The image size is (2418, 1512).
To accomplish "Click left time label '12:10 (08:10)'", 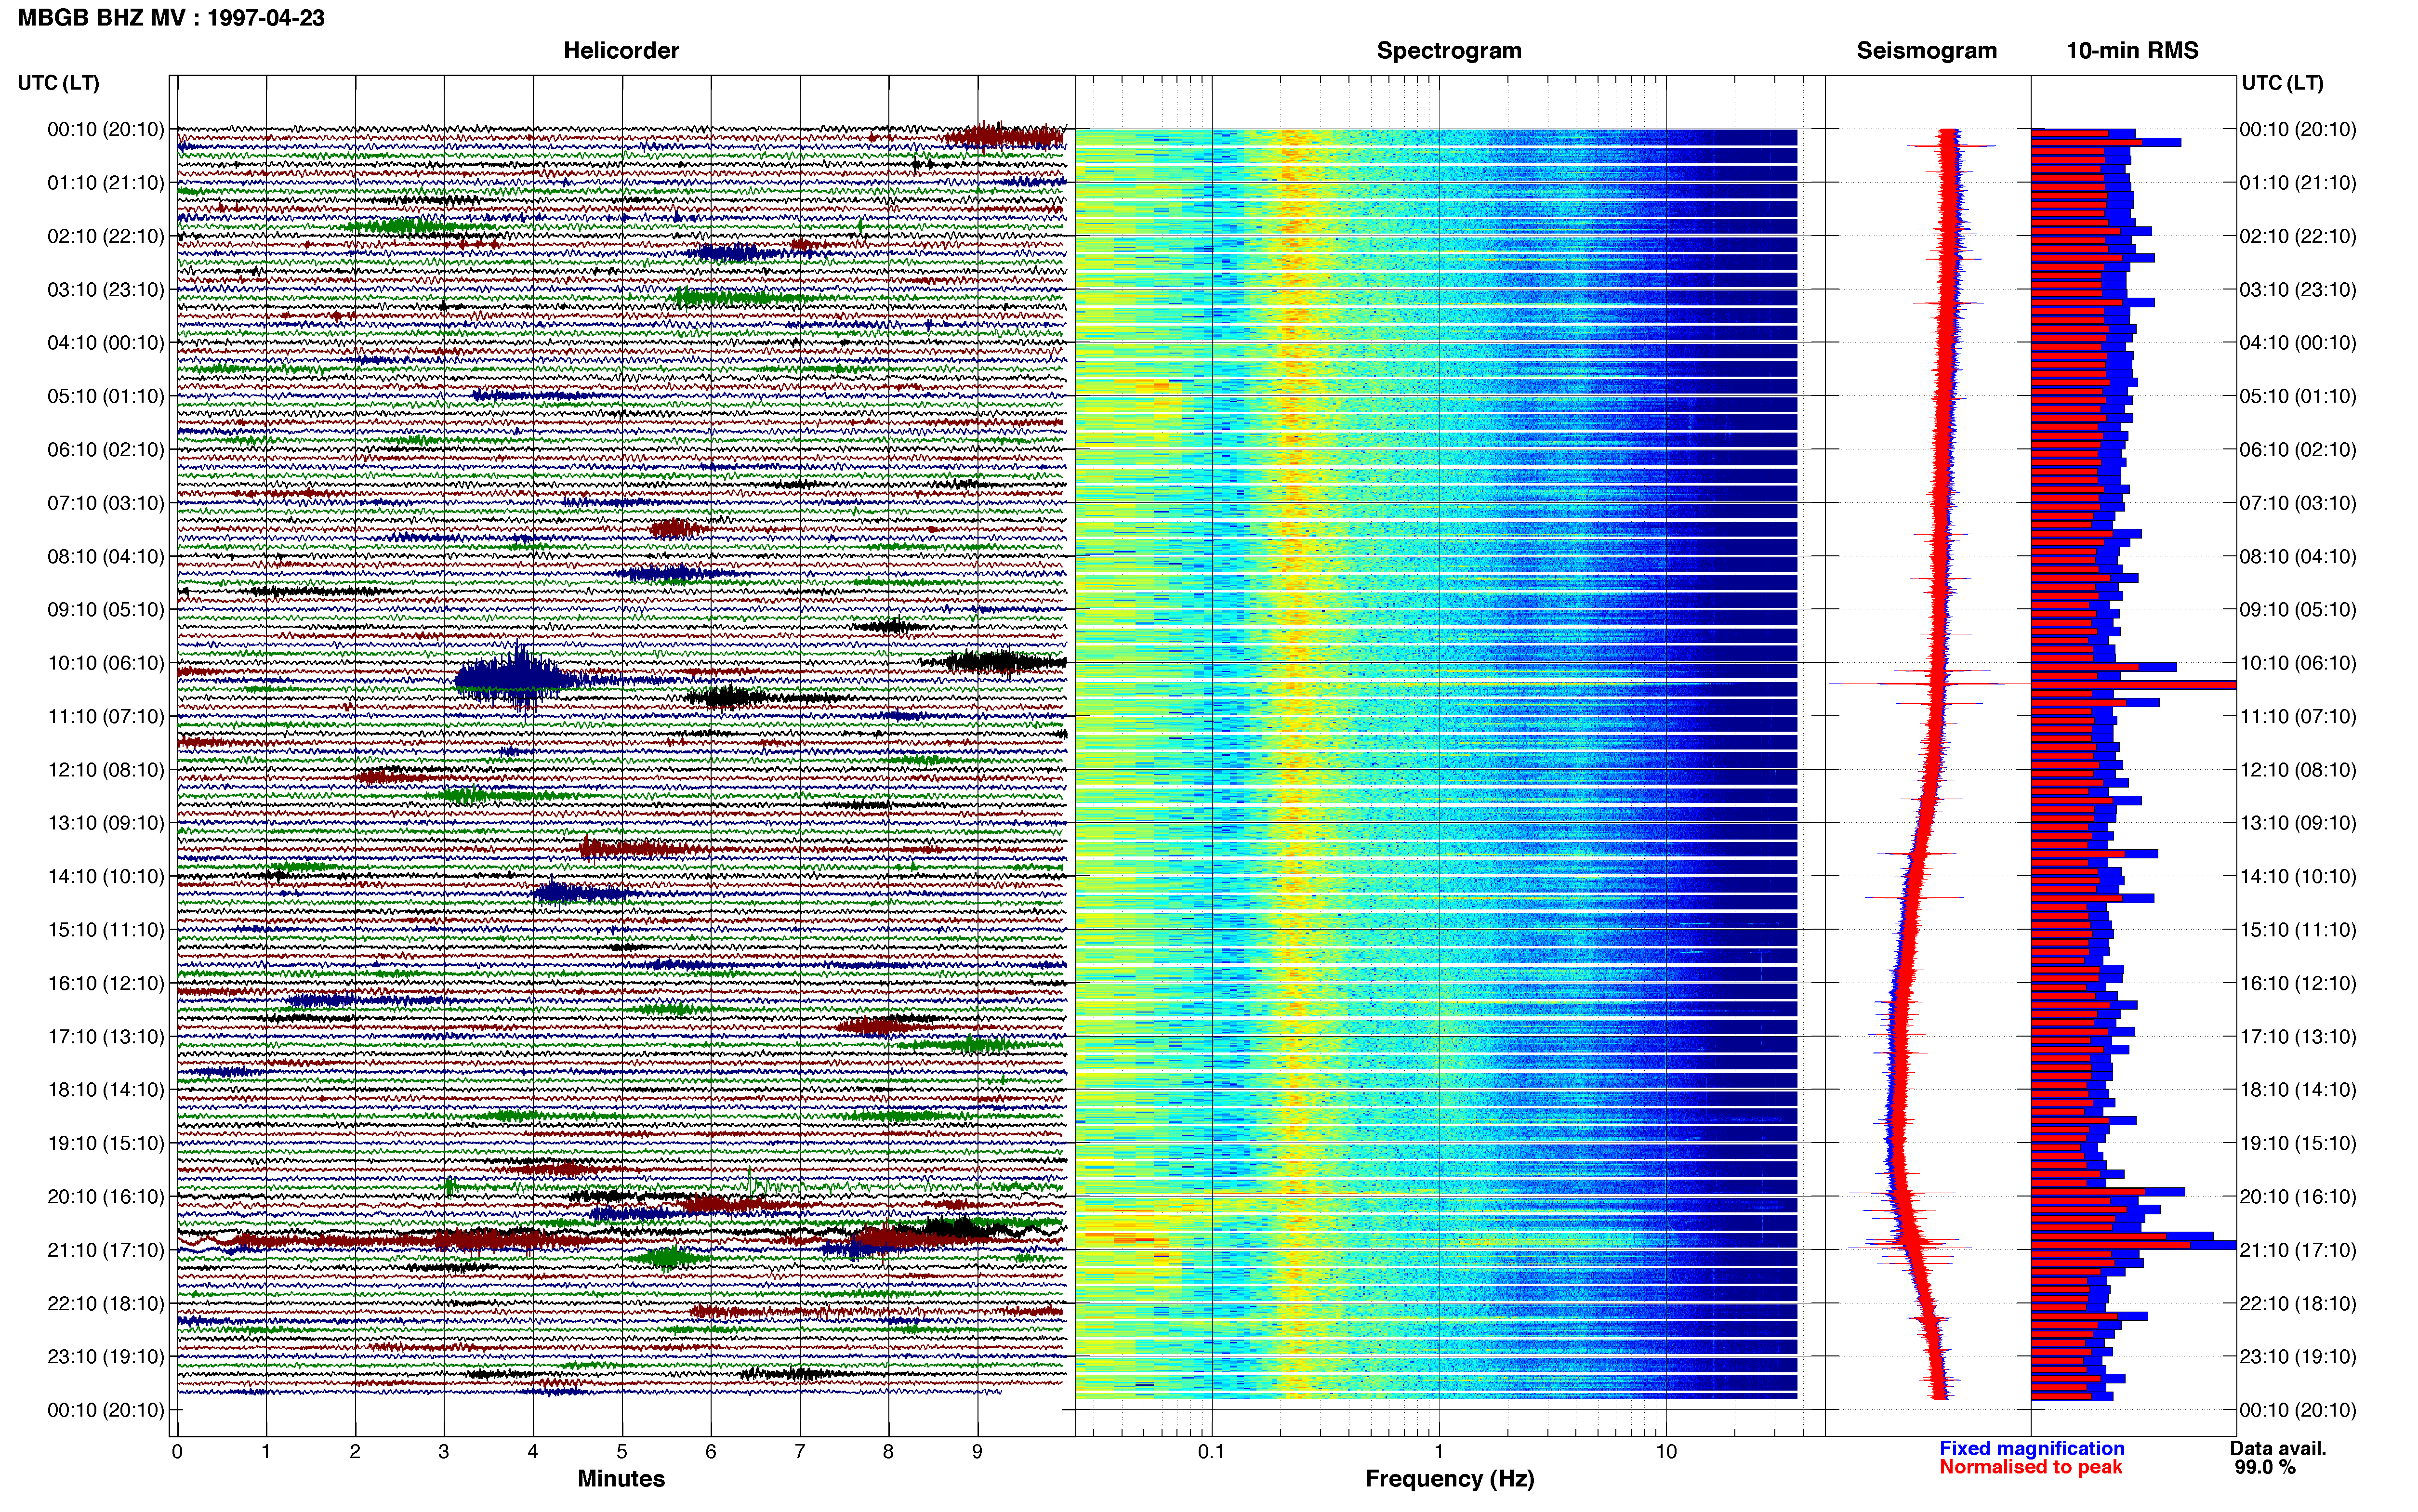I will click(106, 770).
